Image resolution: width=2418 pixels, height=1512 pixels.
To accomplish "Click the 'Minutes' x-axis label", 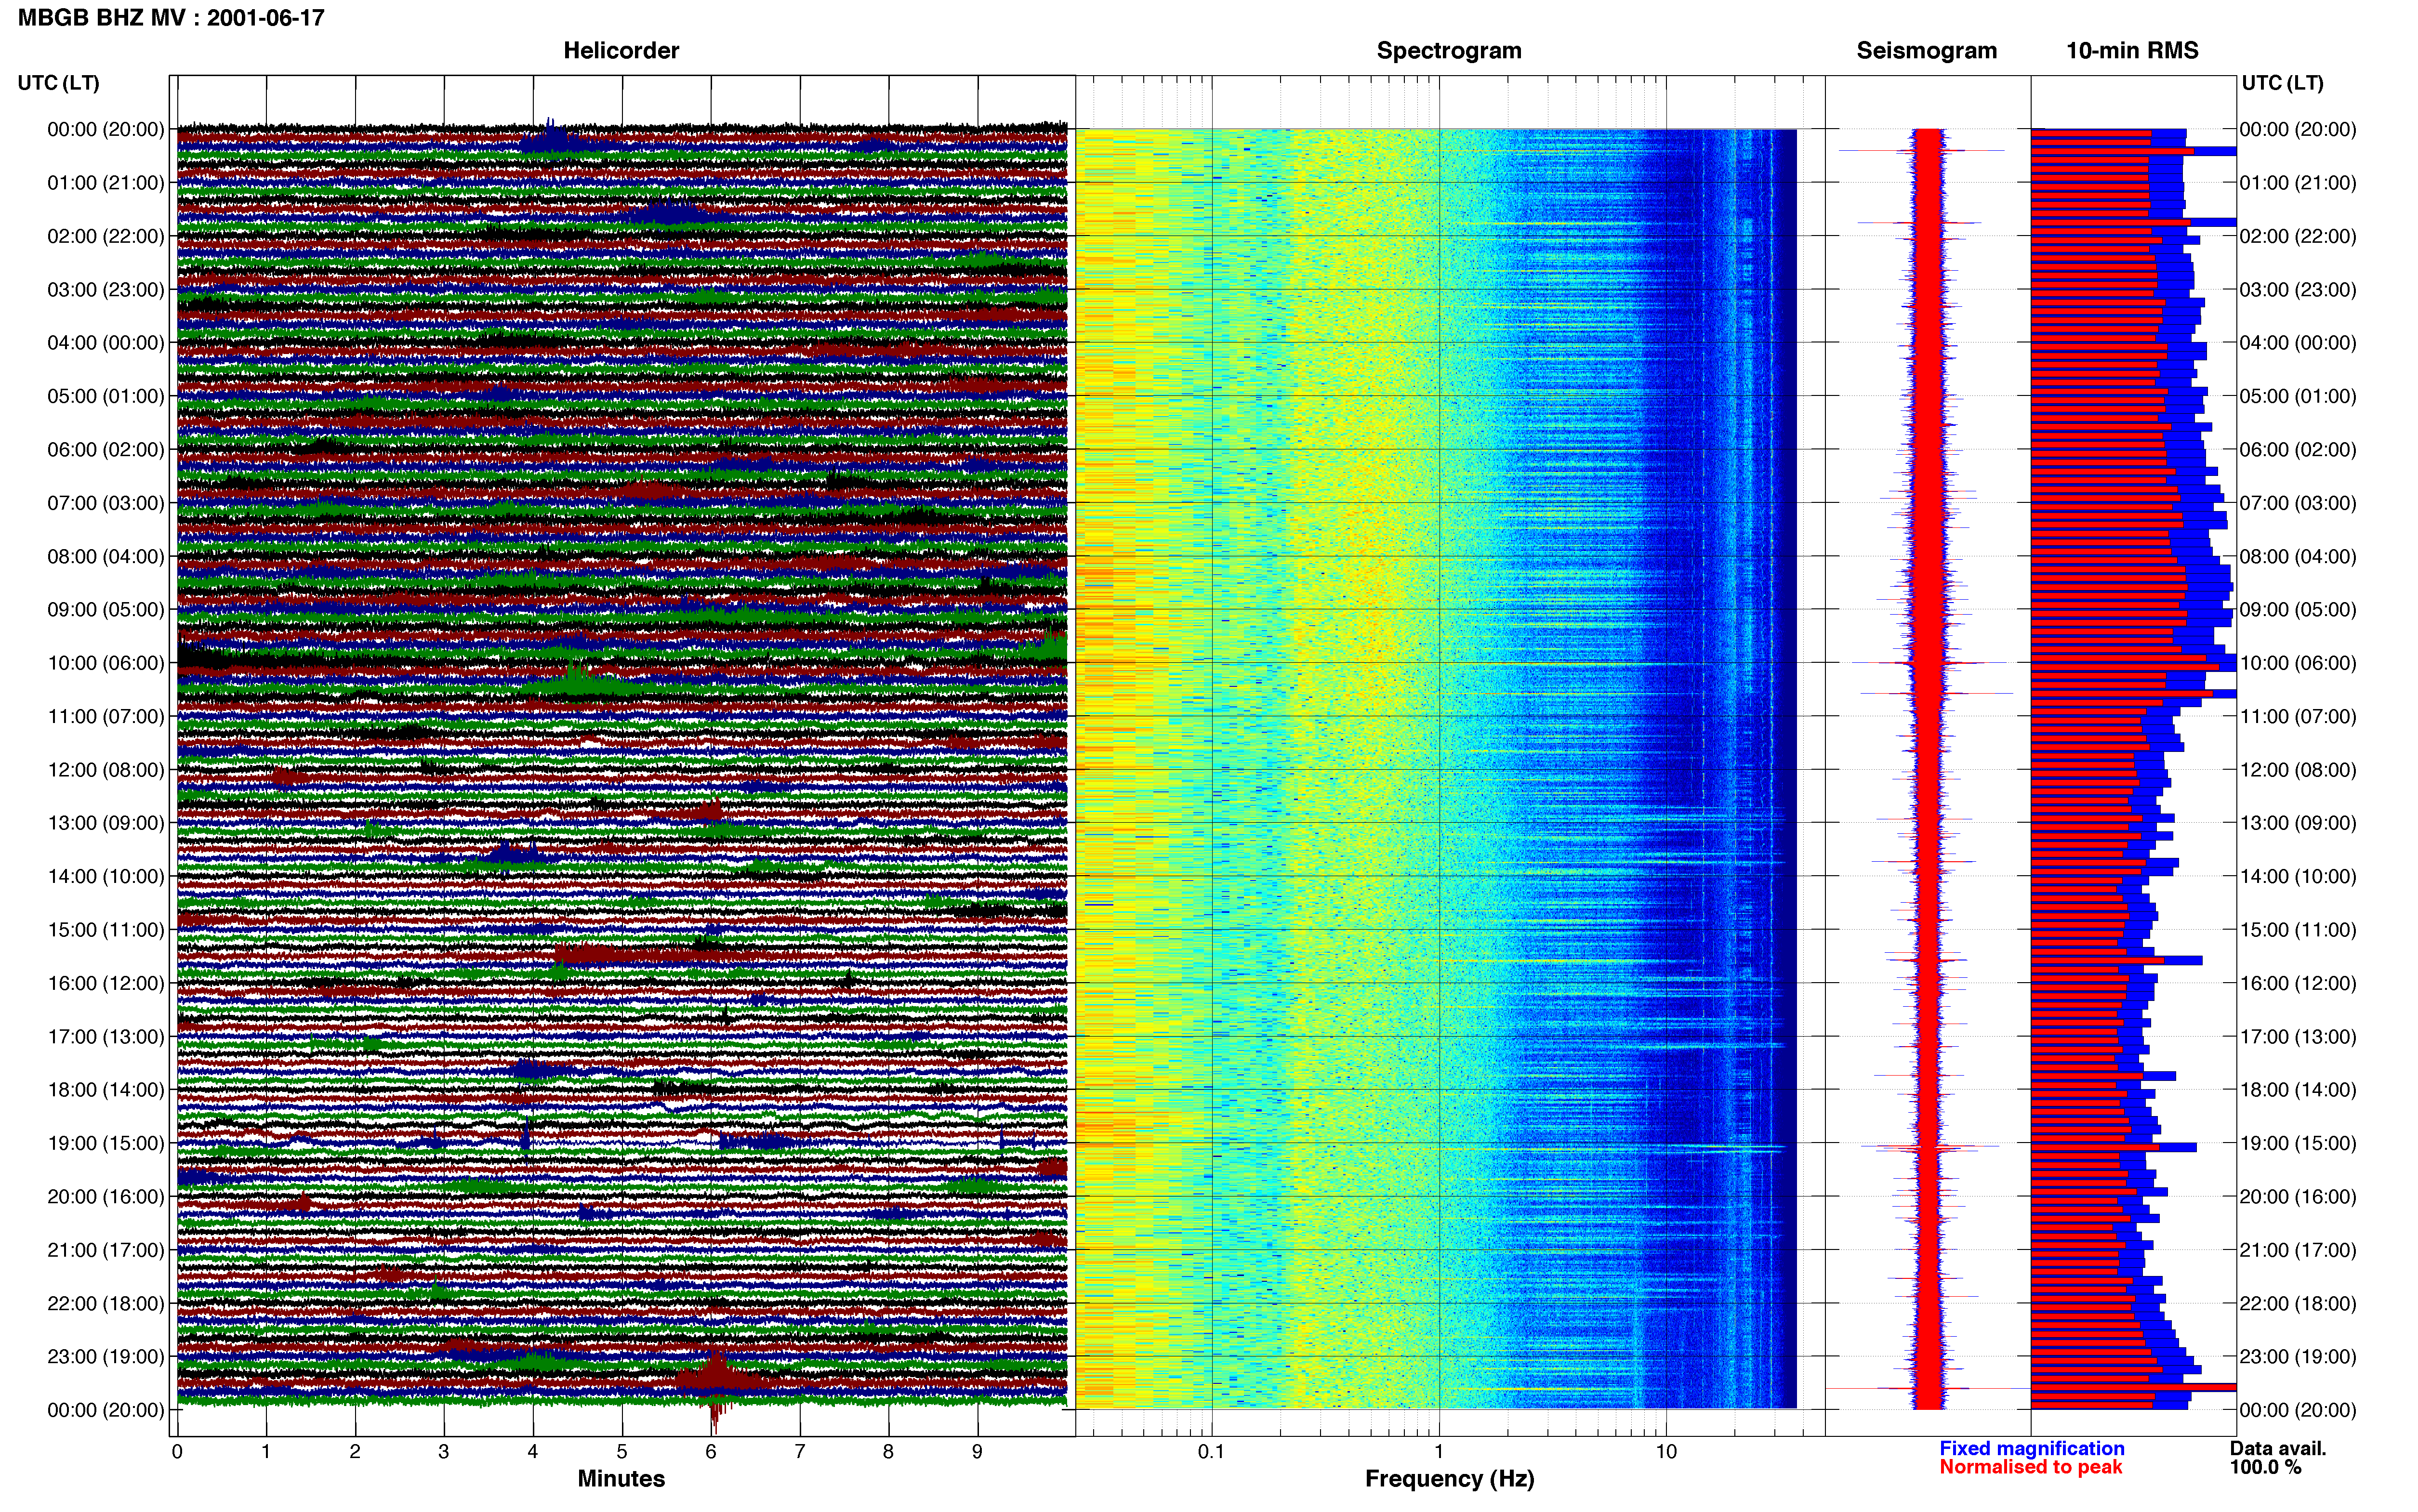I will click(x=621, y=1479).
